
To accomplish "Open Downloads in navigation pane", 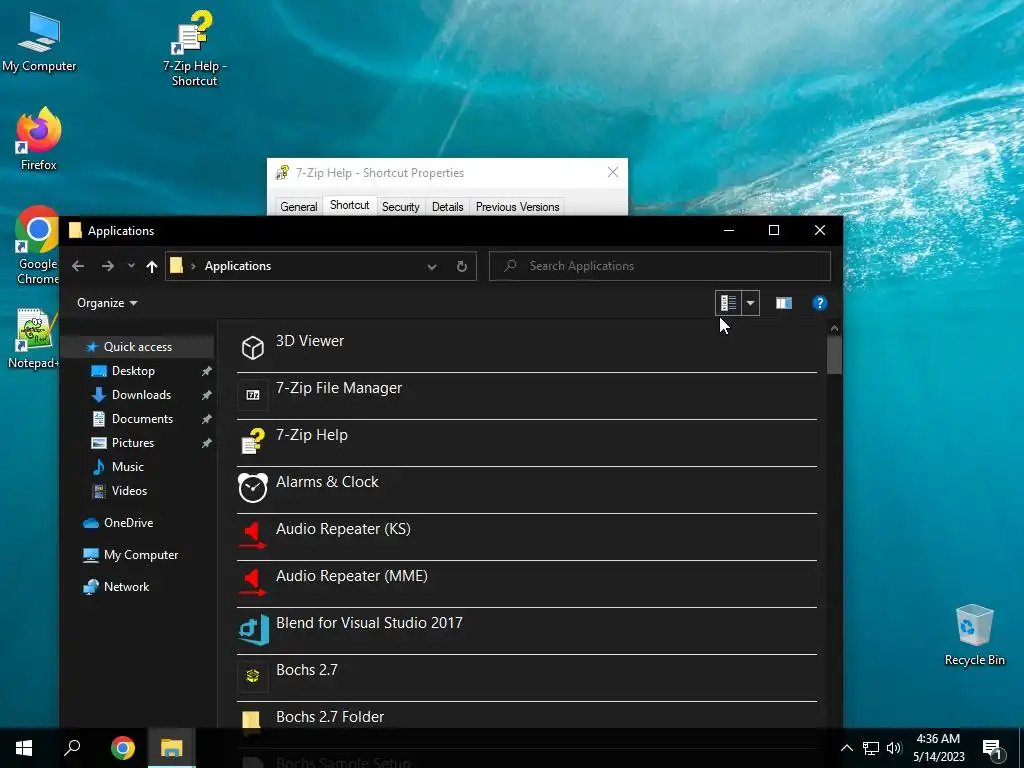I will pyautogui.click(x=141, y=395).
